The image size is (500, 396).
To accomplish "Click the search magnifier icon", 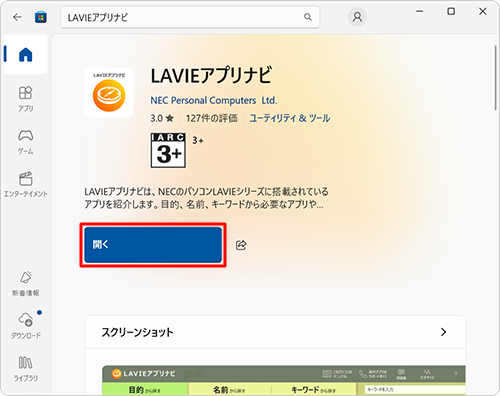I will (308, 17).
